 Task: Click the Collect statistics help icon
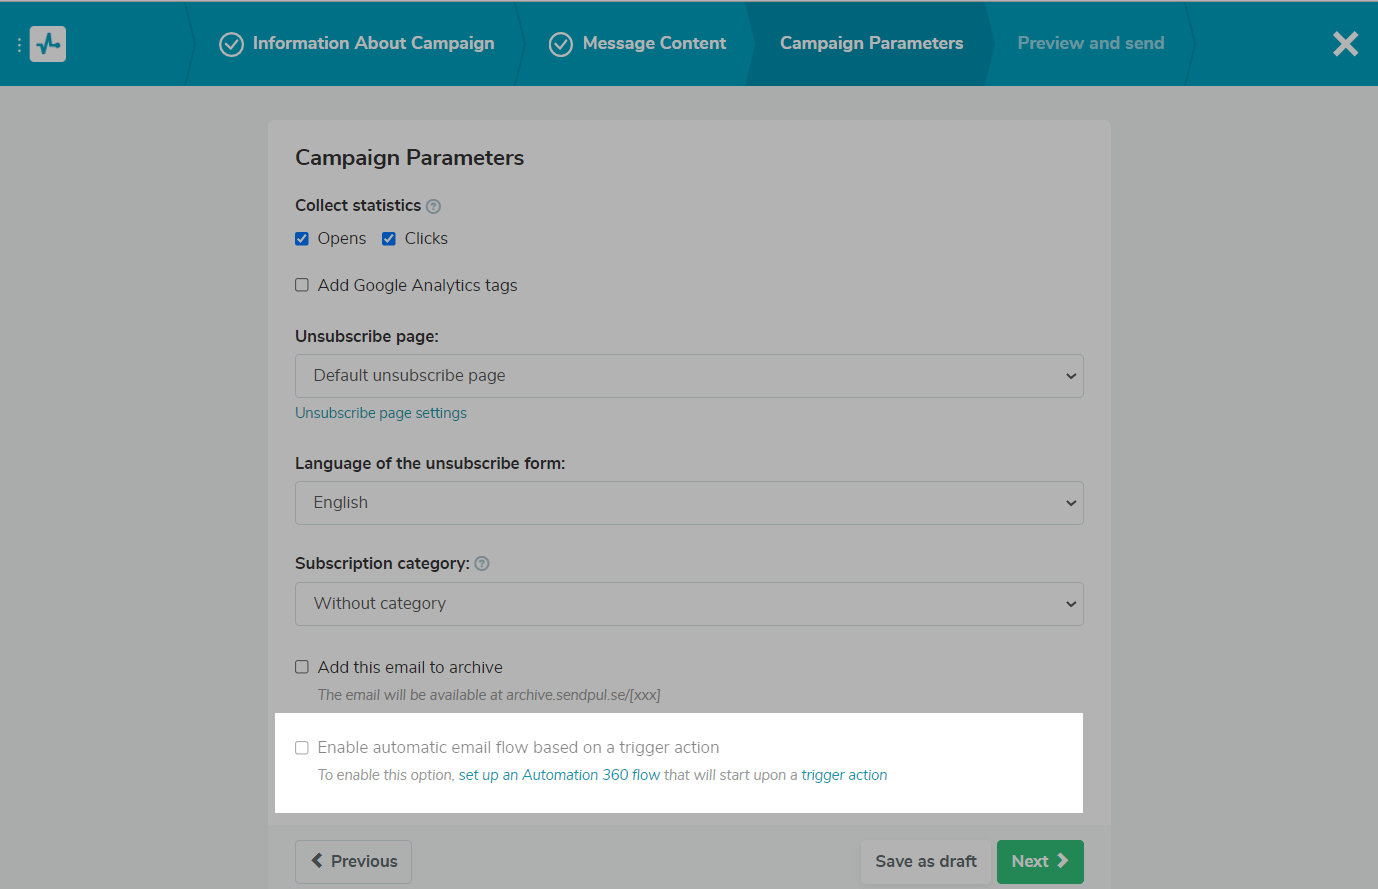click(x=433, y=206)
